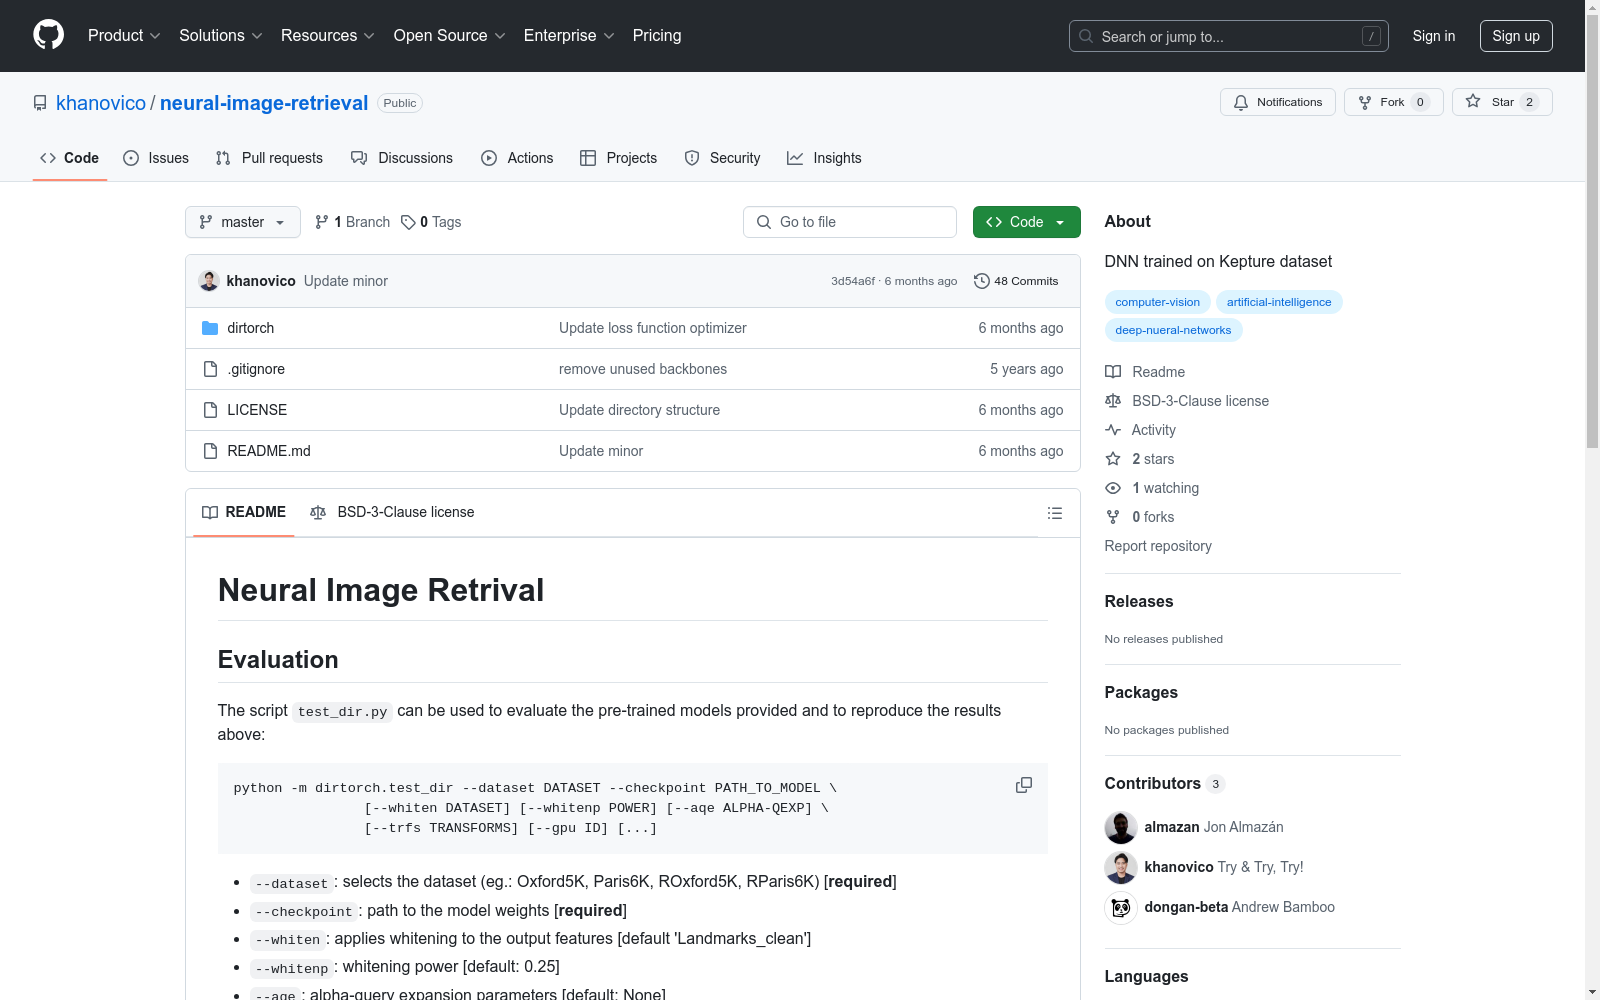Expand the Open Source menu
The height and width of the screenshot is (1000, 1600).
[x=450, y=36]
